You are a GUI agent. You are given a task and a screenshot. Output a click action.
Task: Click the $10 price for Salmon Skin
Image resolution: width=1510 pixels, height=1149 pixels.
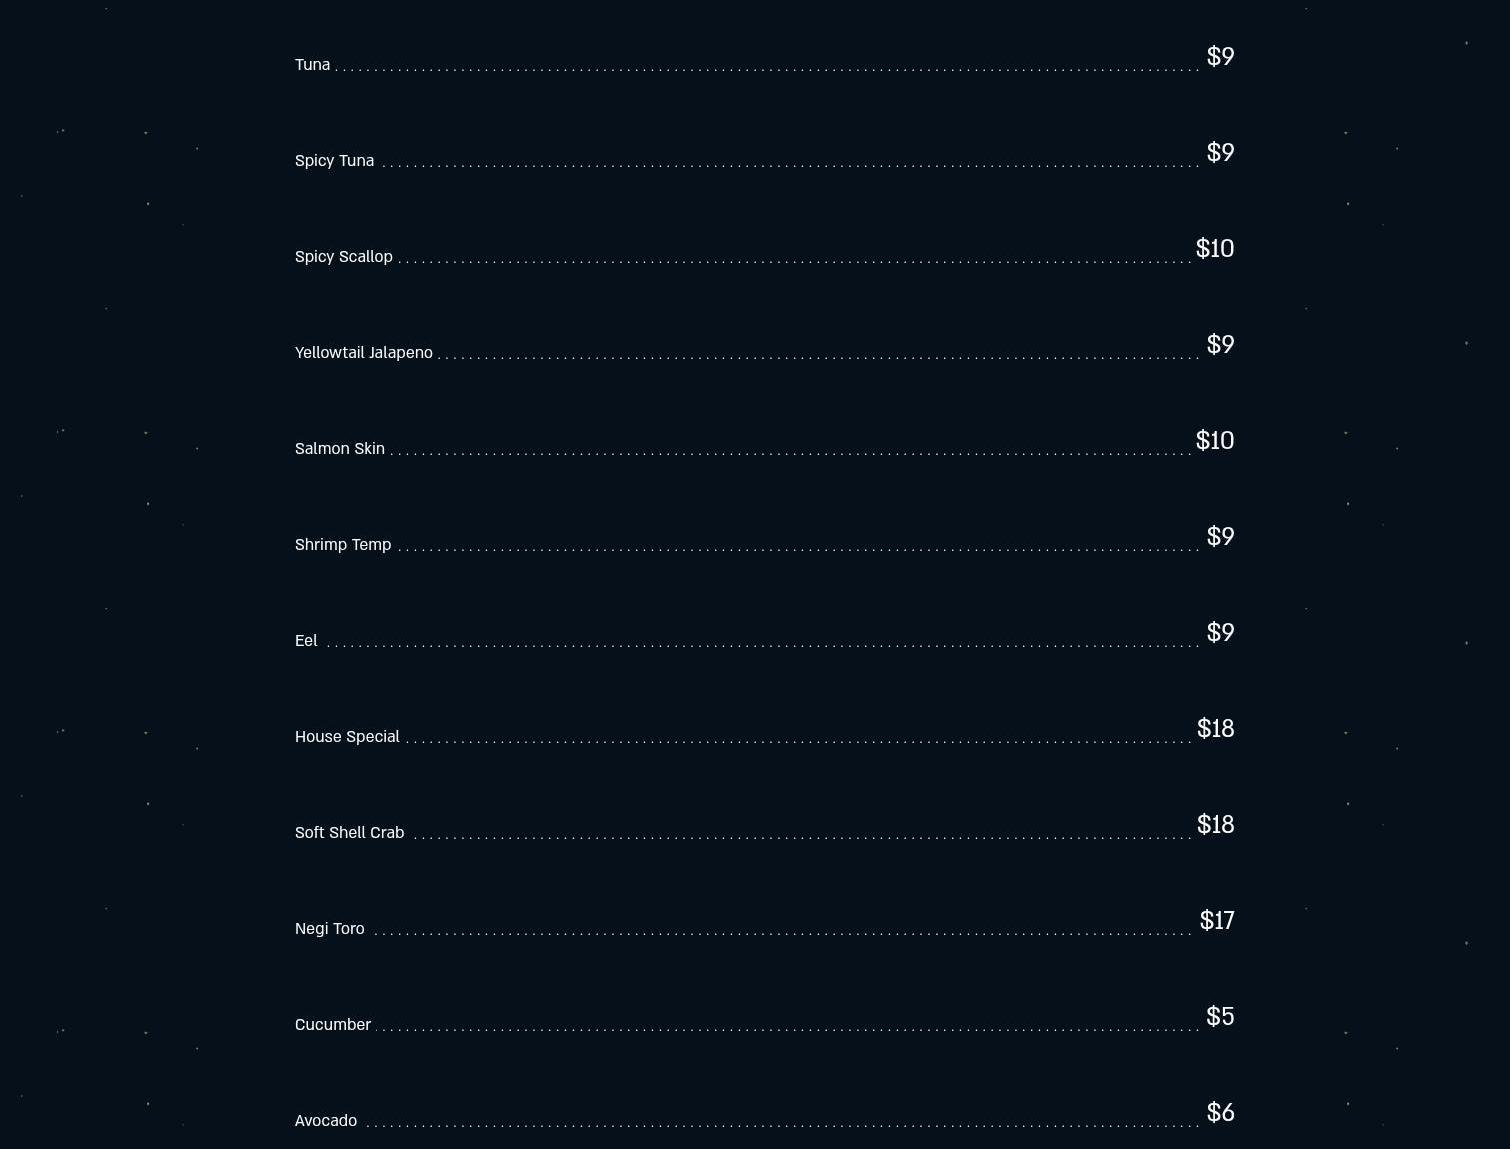click(1215, 440)
